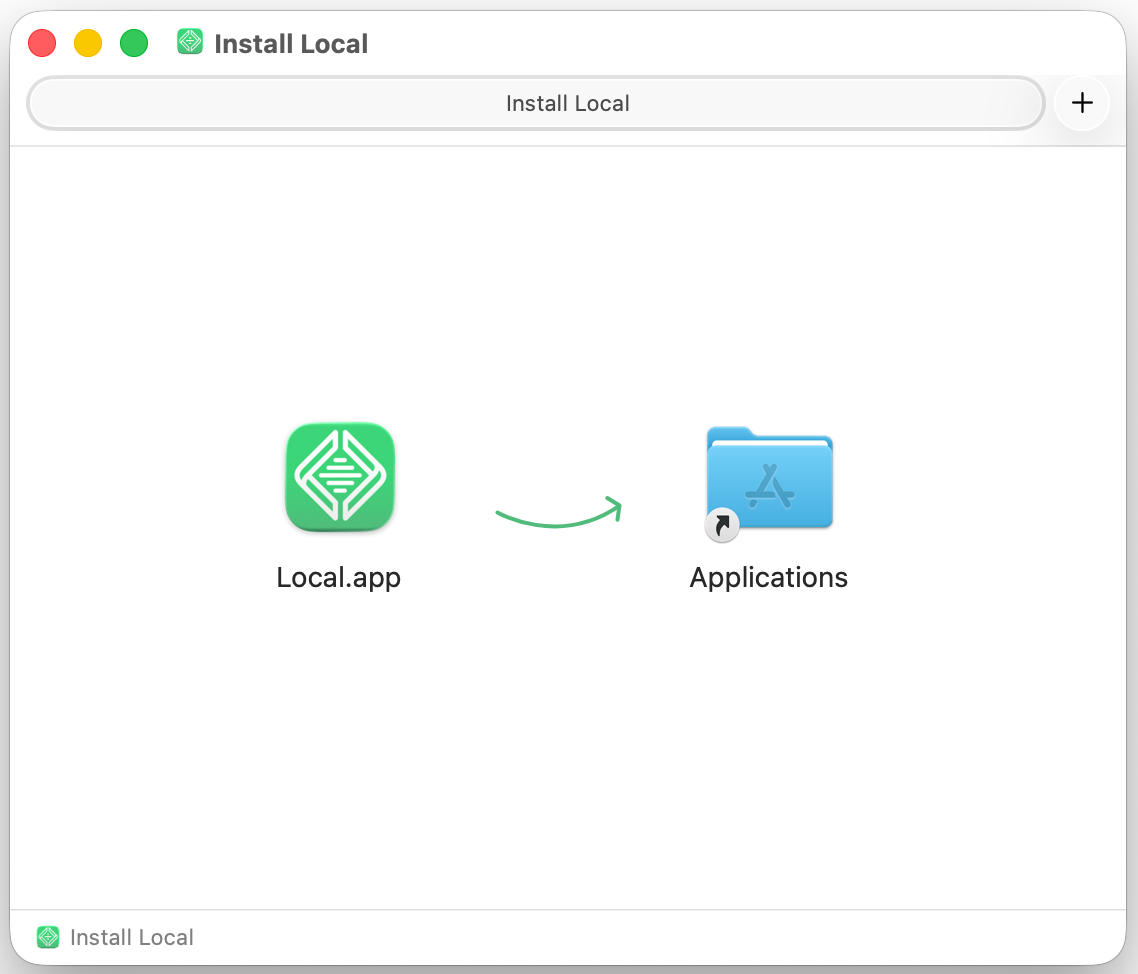Viewport: 1138px width, 974px height.
Task: Select the Install Local tab
Action: [x=536, y=103]
